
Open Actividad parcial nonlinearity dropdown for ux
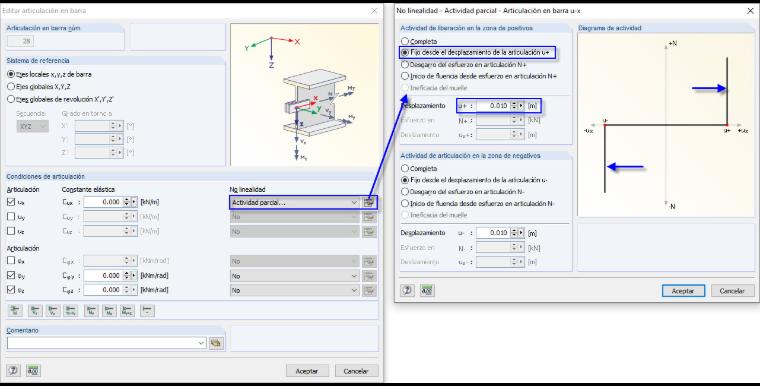(295, 202)
